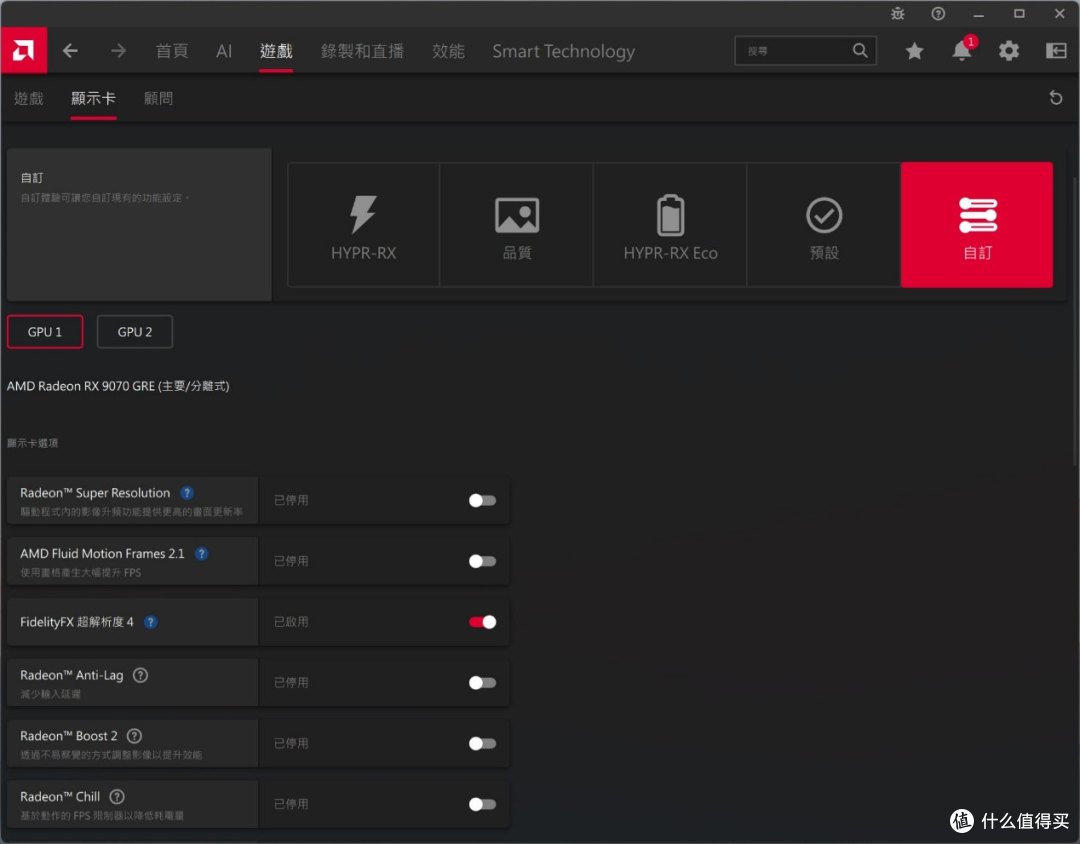Toggle the sidebar panel icon
This screenshot has height=844, width=1080.
click(x=1056, y=50)
